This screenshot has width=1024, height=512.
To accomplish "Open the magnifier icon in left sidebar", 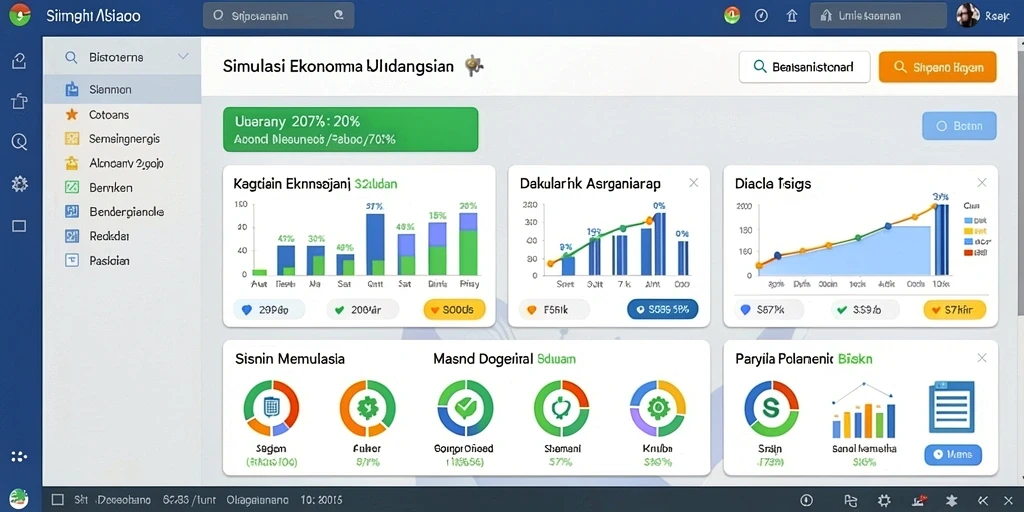I will (20, 141).
